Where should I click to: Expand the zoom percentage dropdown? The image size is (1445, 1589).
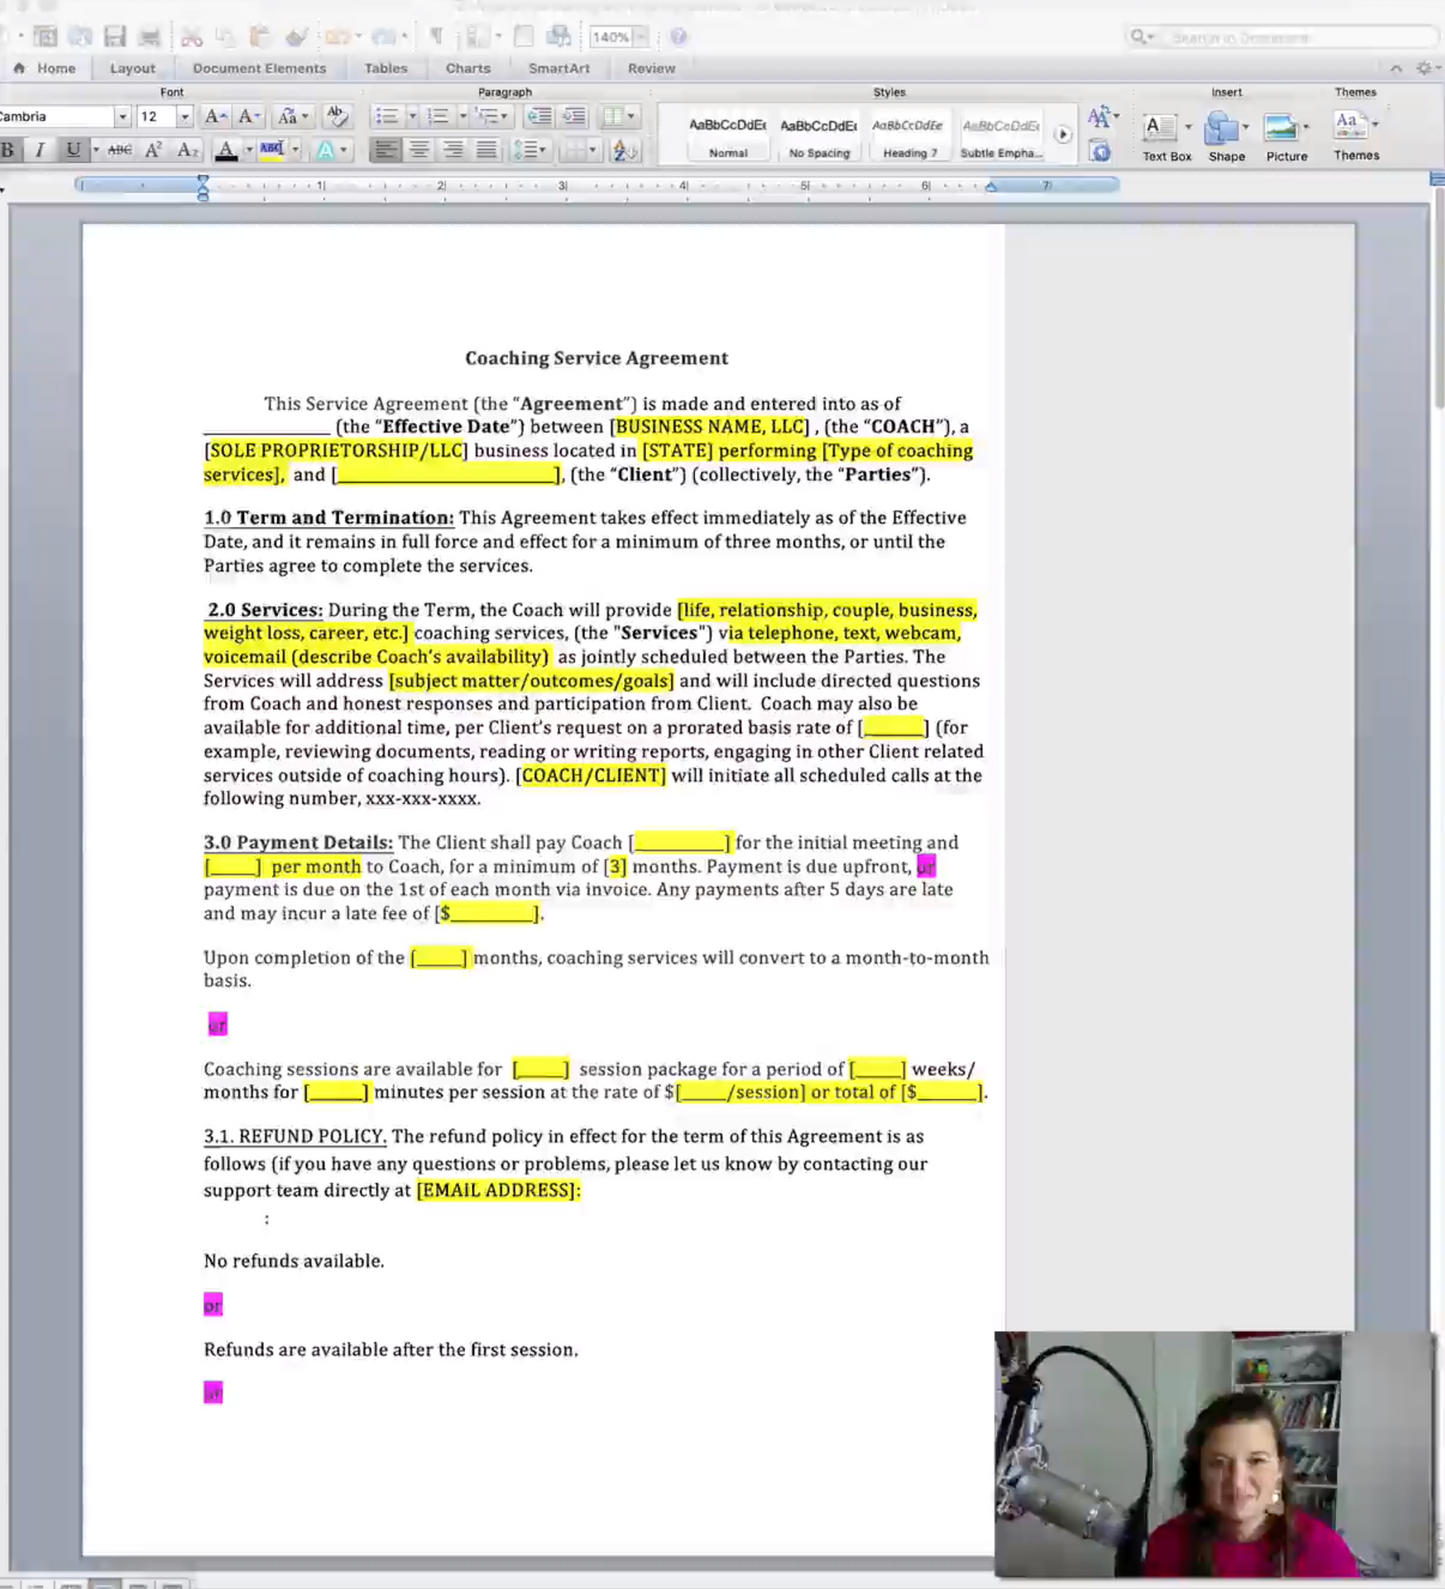[641, 37]
